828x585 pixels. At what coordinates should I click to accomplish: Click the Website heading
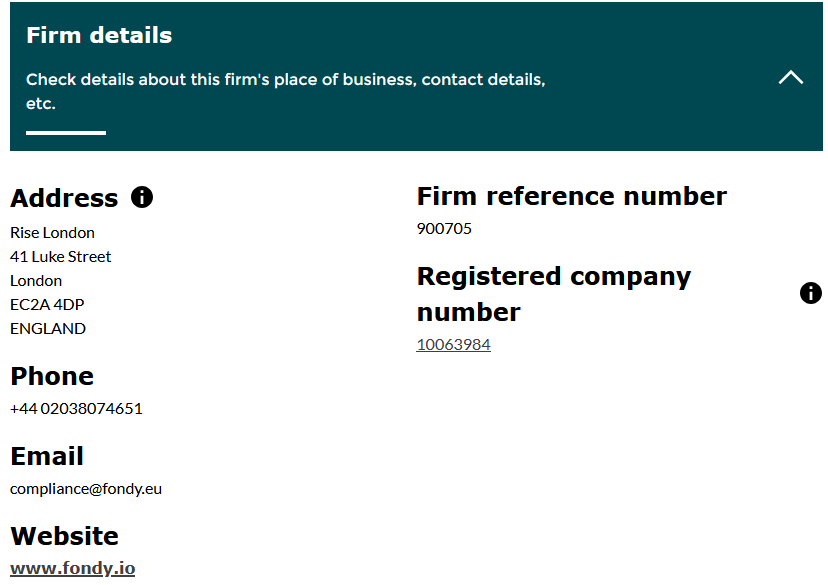64,536
